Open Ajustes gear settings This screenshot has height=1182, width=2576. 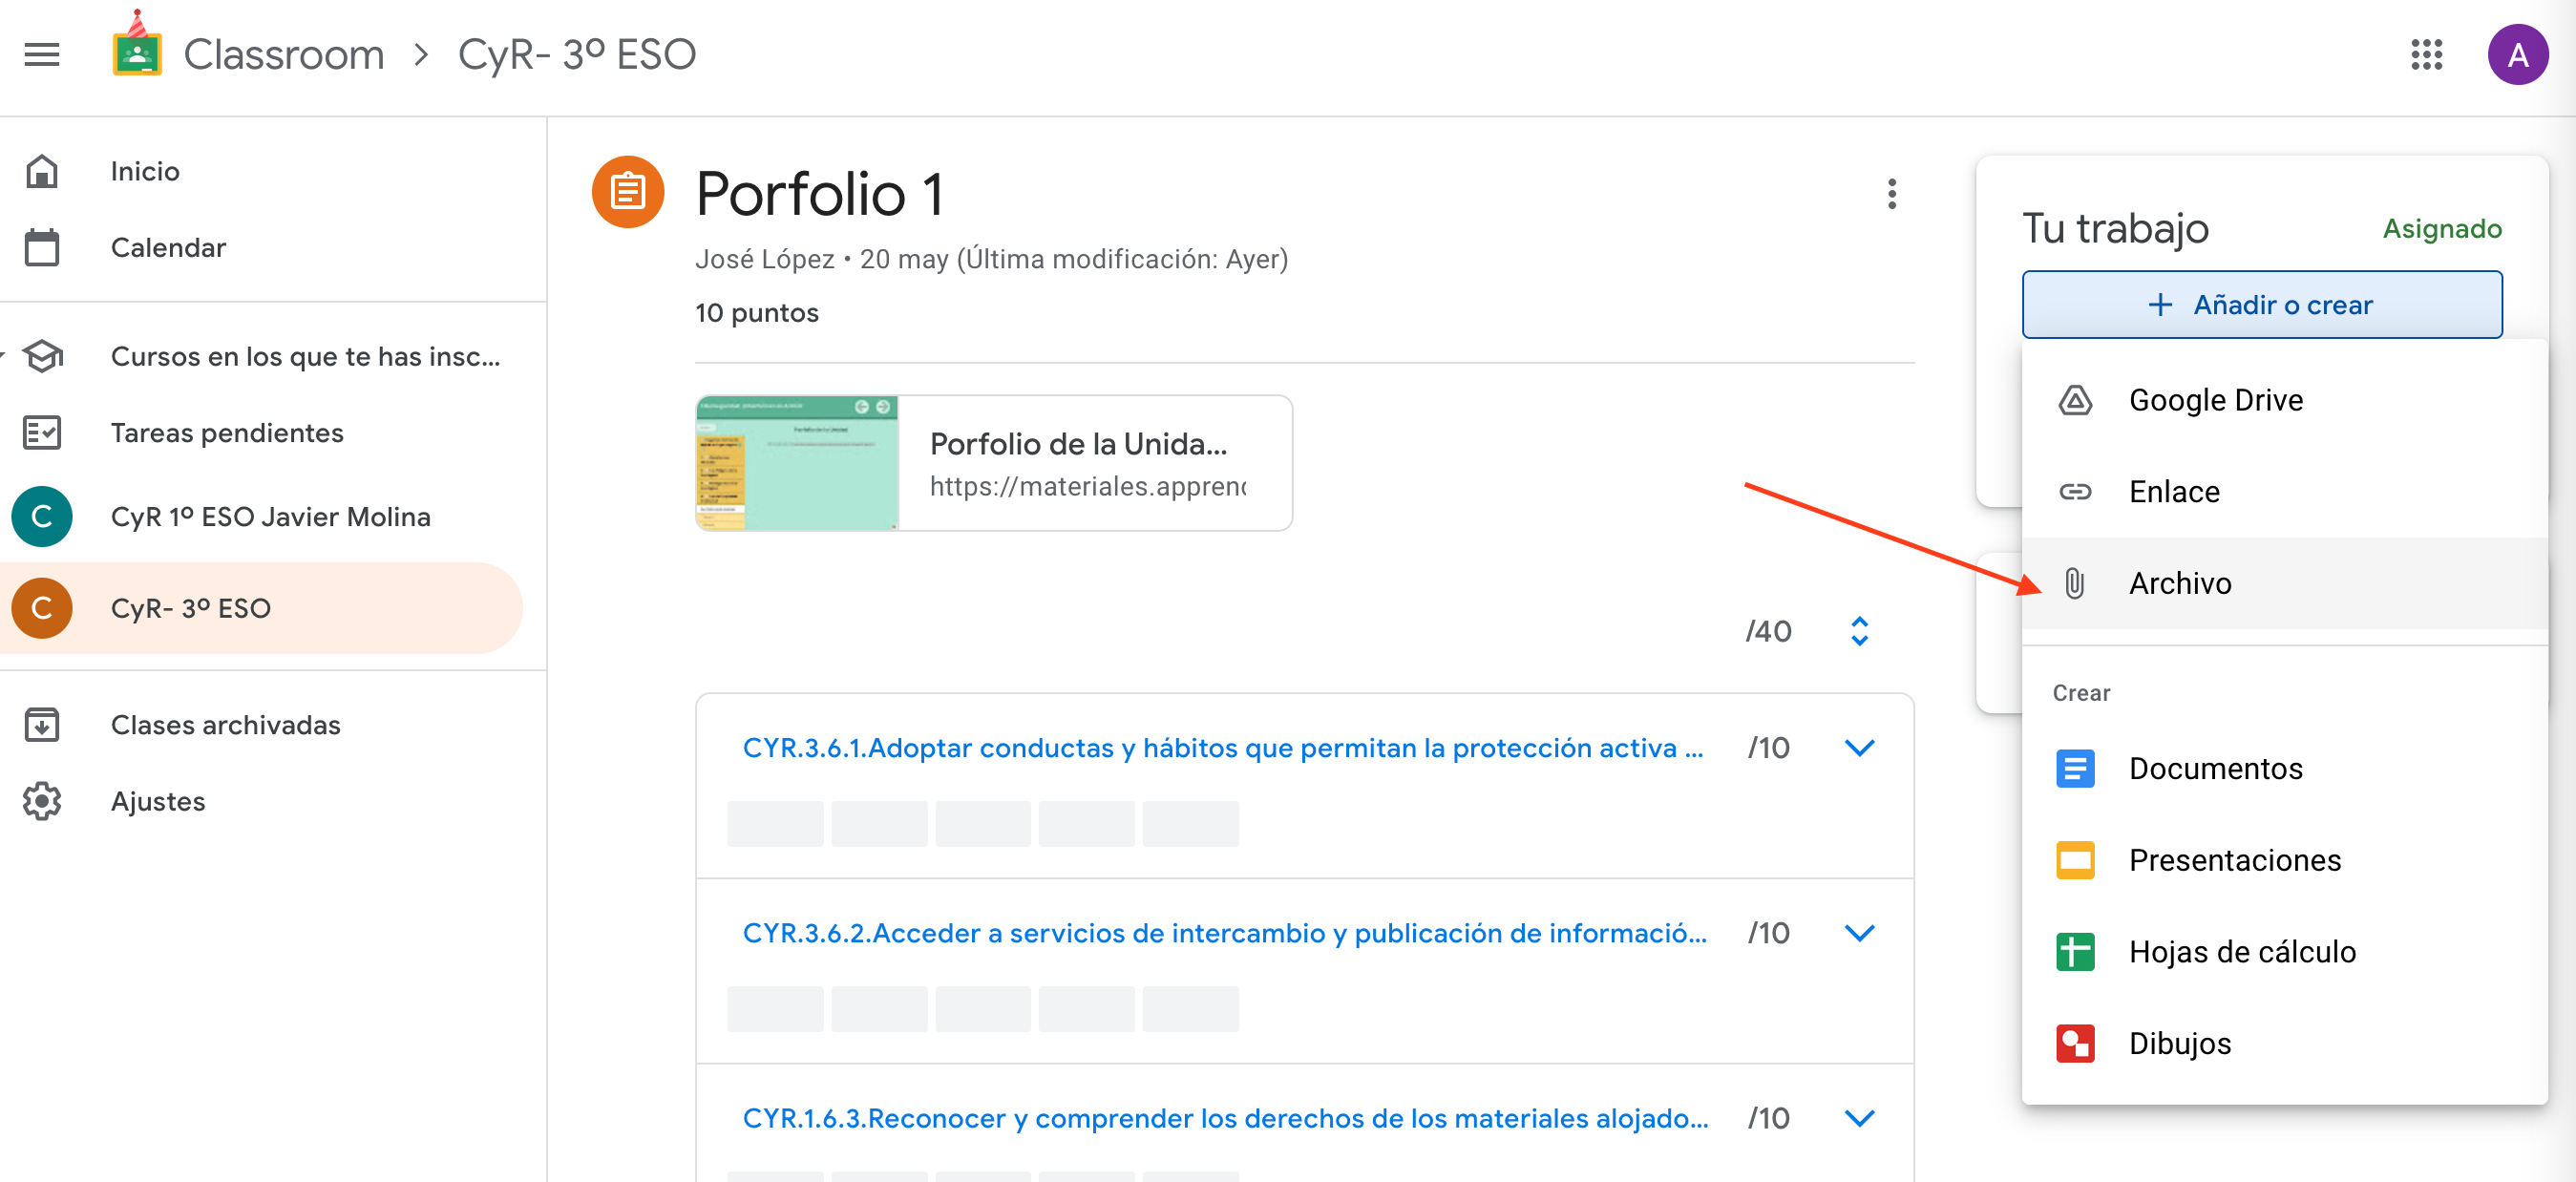(42, 801)
